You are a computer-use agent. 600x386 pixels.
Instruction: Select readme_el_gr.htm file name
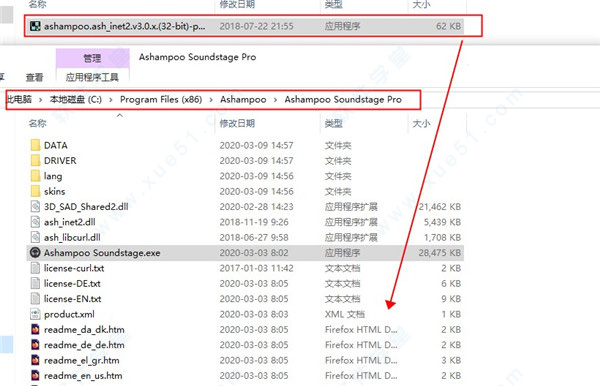(82, 360)
